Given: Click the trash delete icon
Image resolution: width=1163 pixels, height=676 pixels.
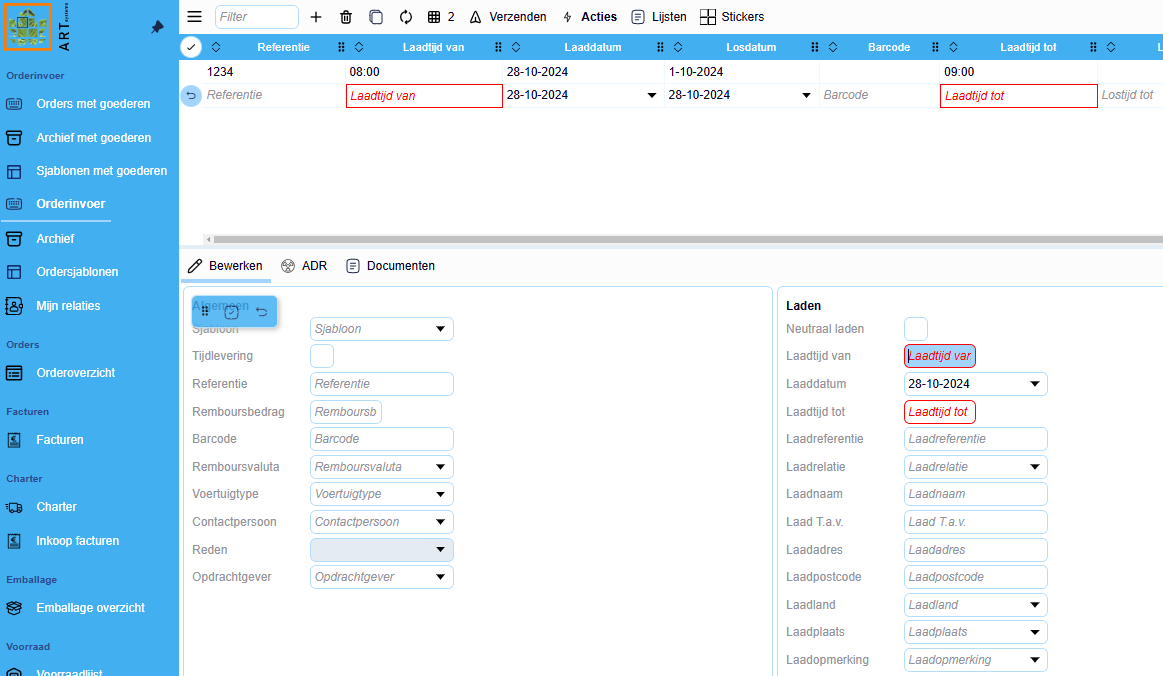Looking at the screenshot, I should (346, 17).
